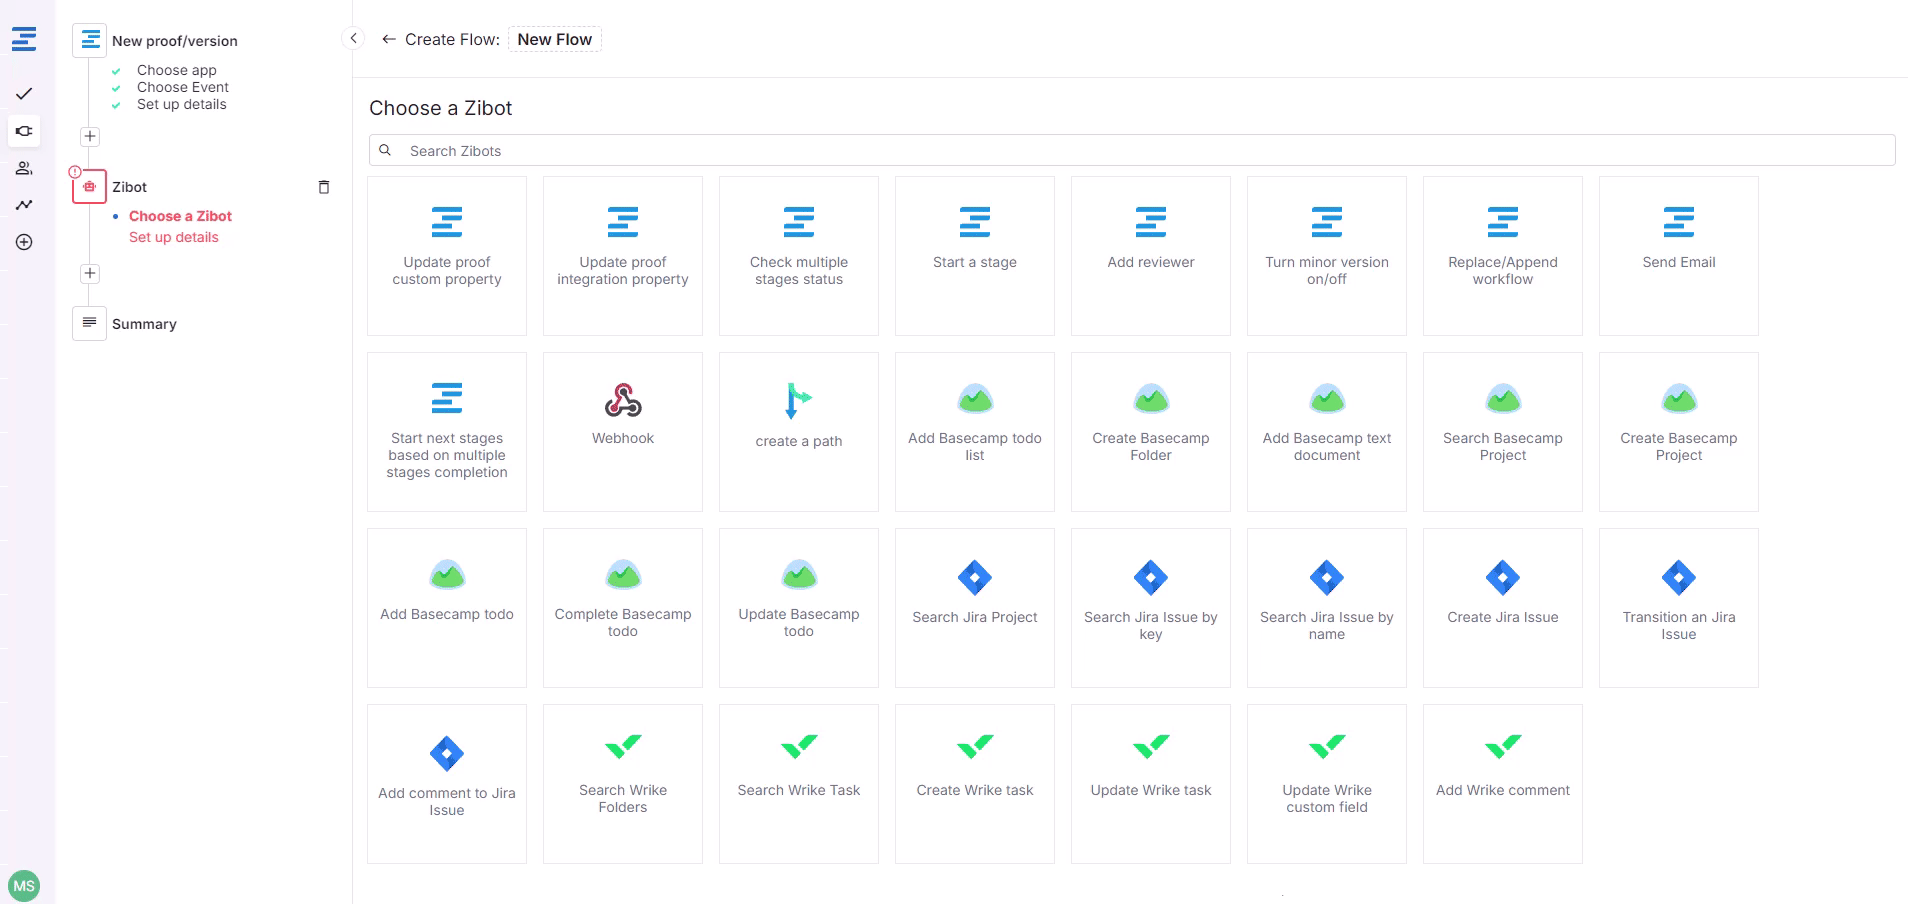Collapse the flow steps side panel
Image resolution: width=1908 pixels, height=904 pixels.
pos(353,38)
